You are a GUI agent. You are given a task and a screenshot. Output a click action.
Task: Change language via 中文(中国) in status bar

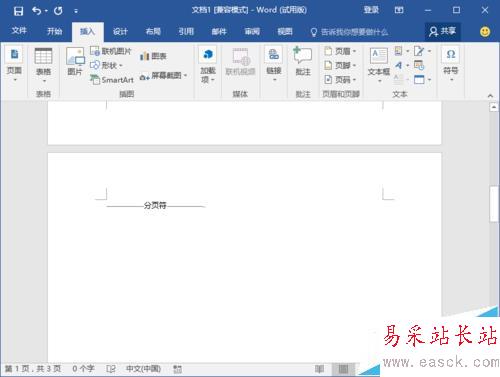pyautogui.click(x=143, y=369)
